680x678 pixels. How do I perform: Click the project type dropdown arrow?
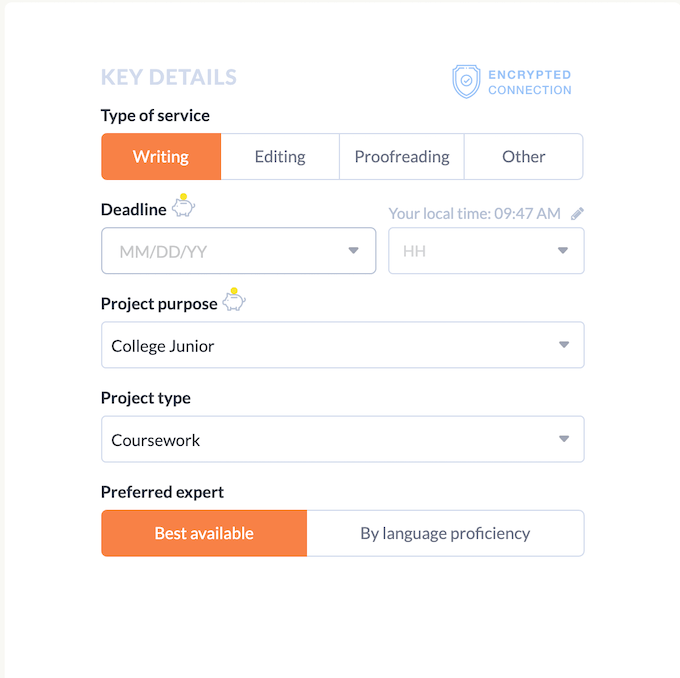pyautogui.click(x=564, y=440)
